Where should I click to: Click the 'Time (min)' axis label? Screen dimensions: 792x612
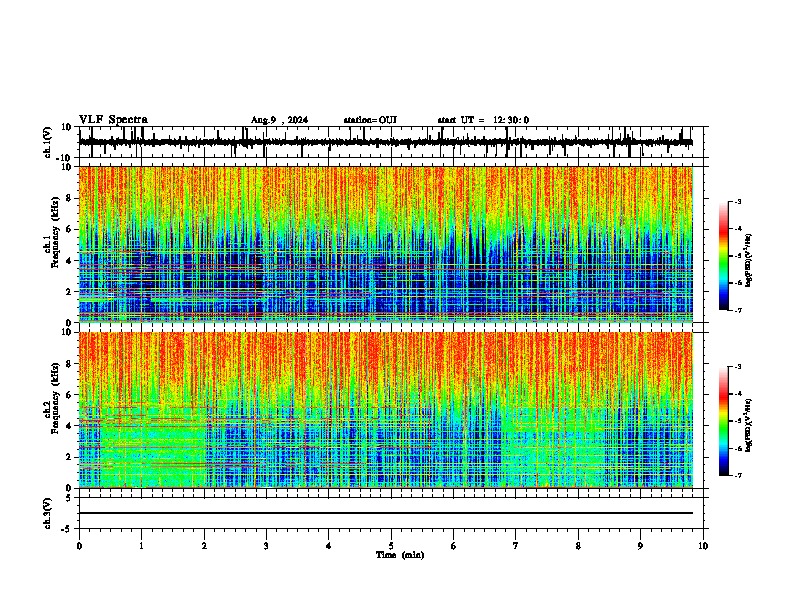400,555
